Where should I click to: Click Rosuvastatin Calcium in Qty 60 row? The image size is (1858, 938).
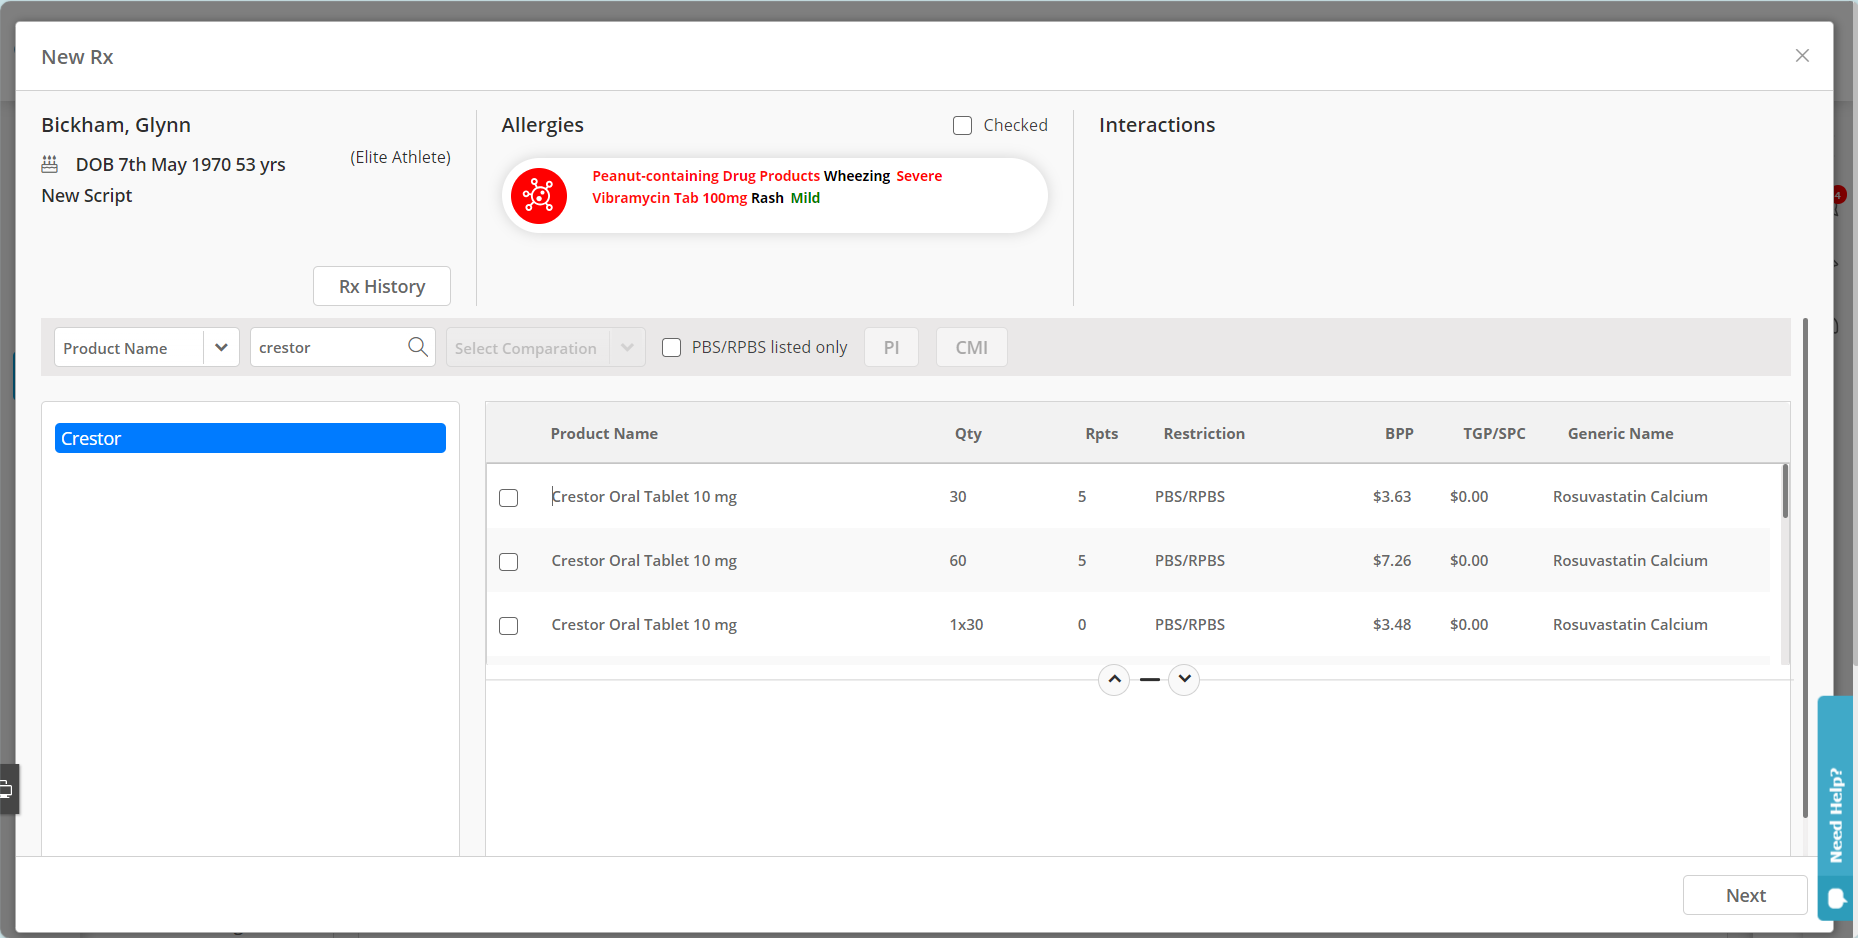(x=1630, y=560)
